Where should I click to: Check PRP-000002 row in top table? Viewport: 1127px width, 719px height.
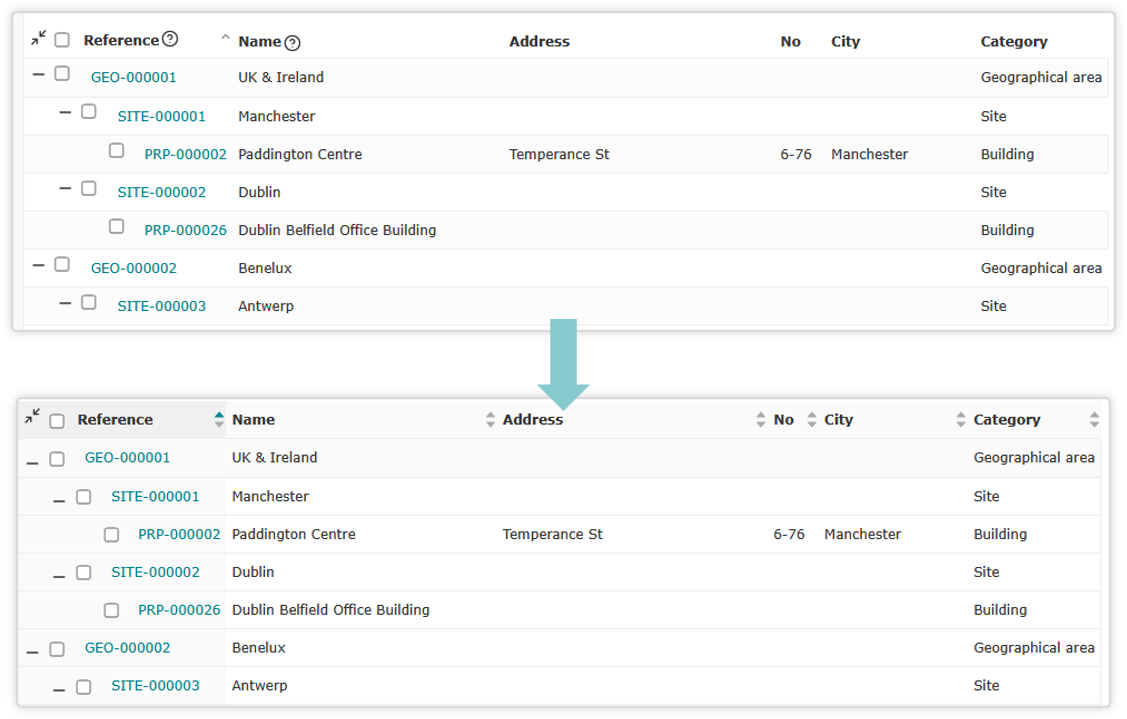coord(116,150)
